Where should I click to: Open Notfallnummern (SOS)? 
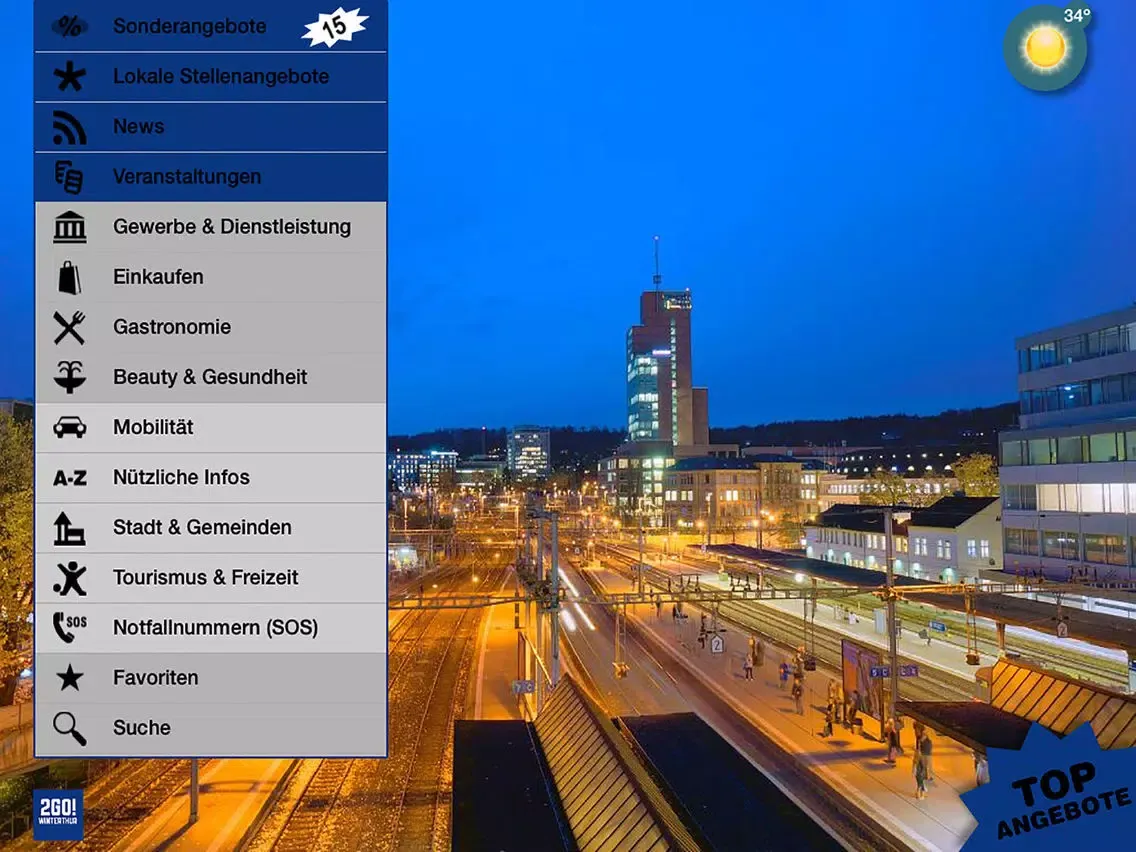pos(211,627)
